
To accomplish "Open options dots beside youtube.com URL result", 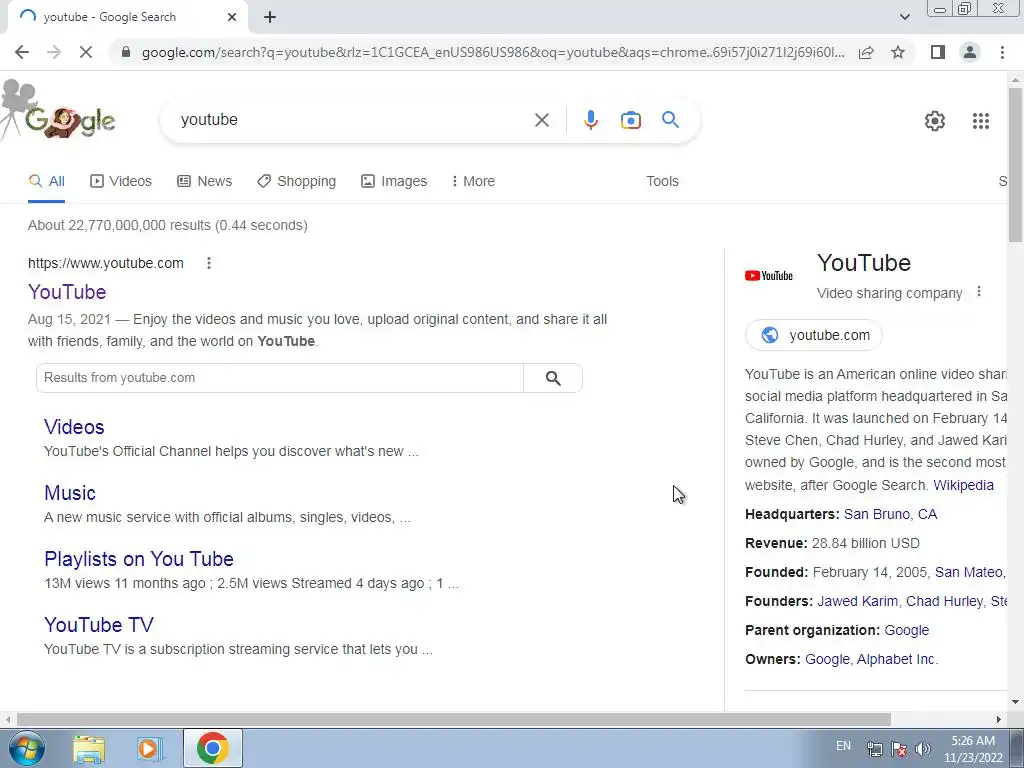I will (209, 263).
